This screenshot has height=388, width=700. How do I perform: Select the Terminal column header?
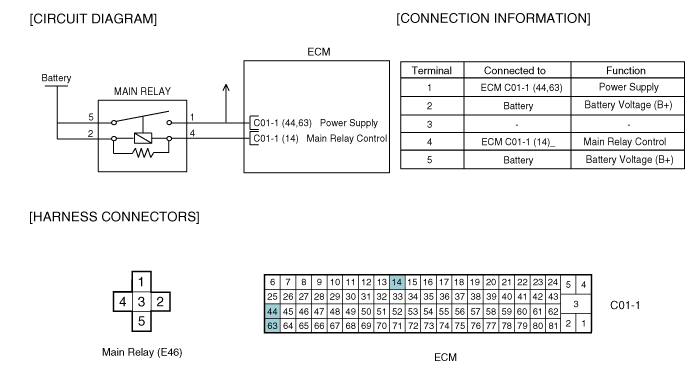coord(432,71)
